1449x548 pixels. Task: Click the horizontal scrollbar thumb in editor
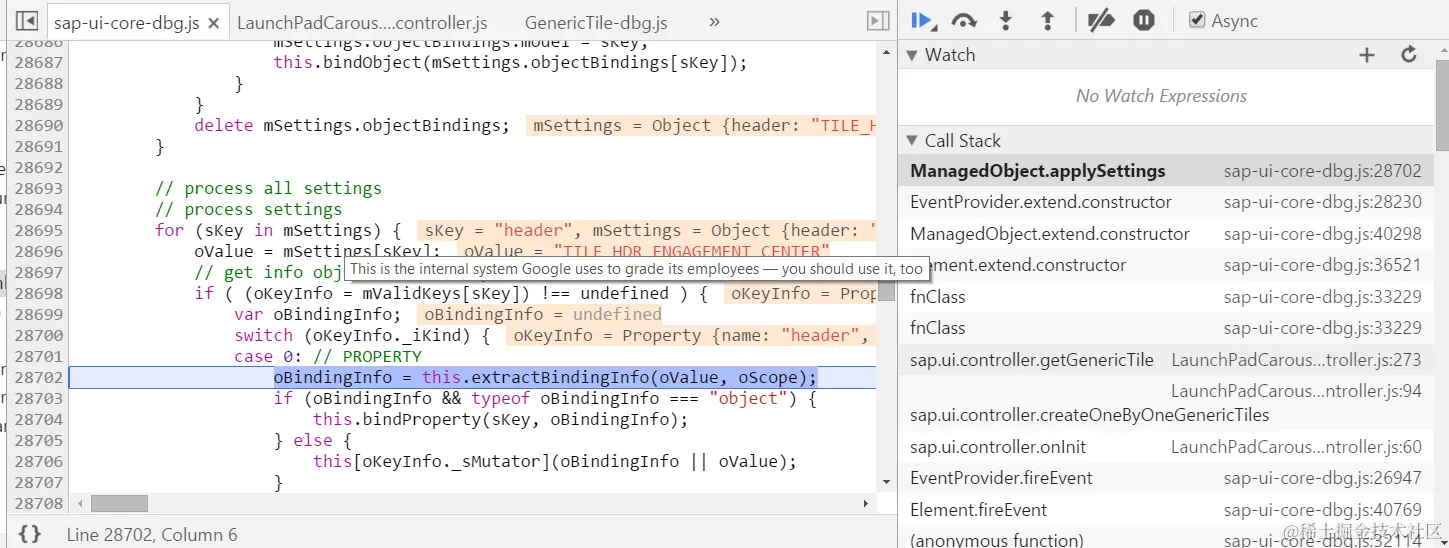point(119,504)
